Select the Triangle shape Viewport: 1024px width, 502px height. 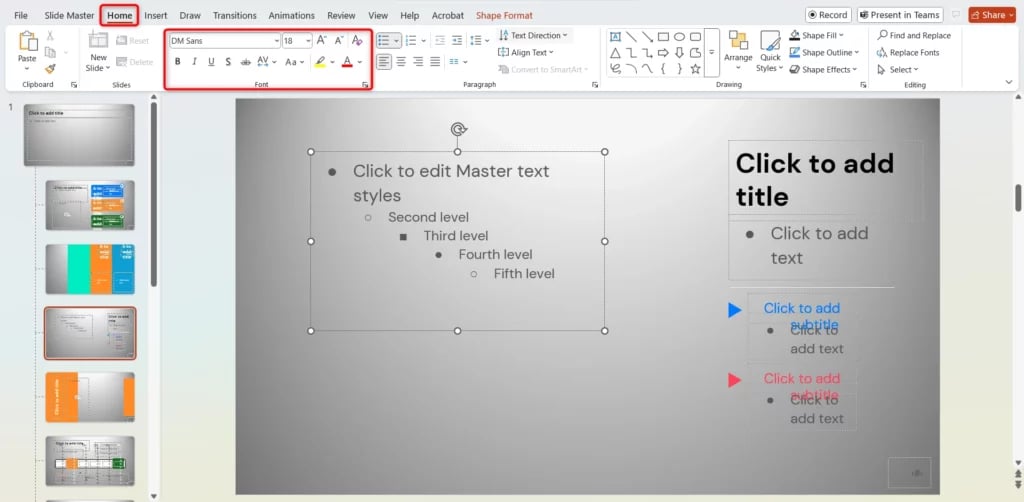615,53
